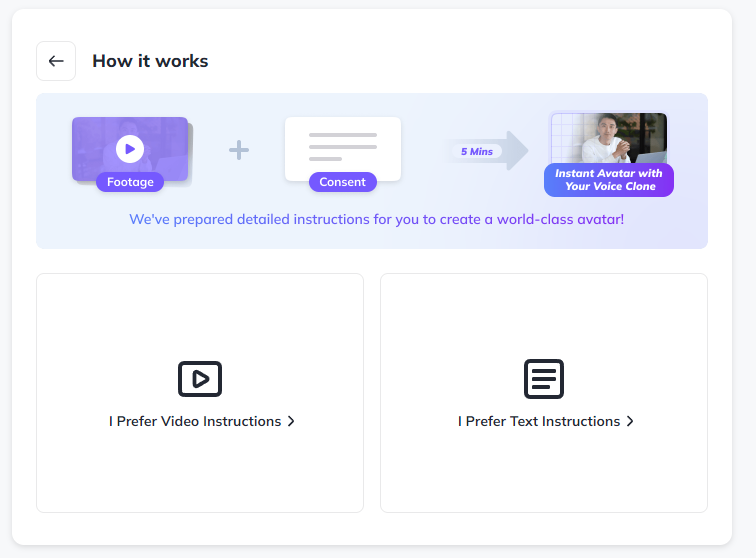Click the Consent document illustration

343,149
